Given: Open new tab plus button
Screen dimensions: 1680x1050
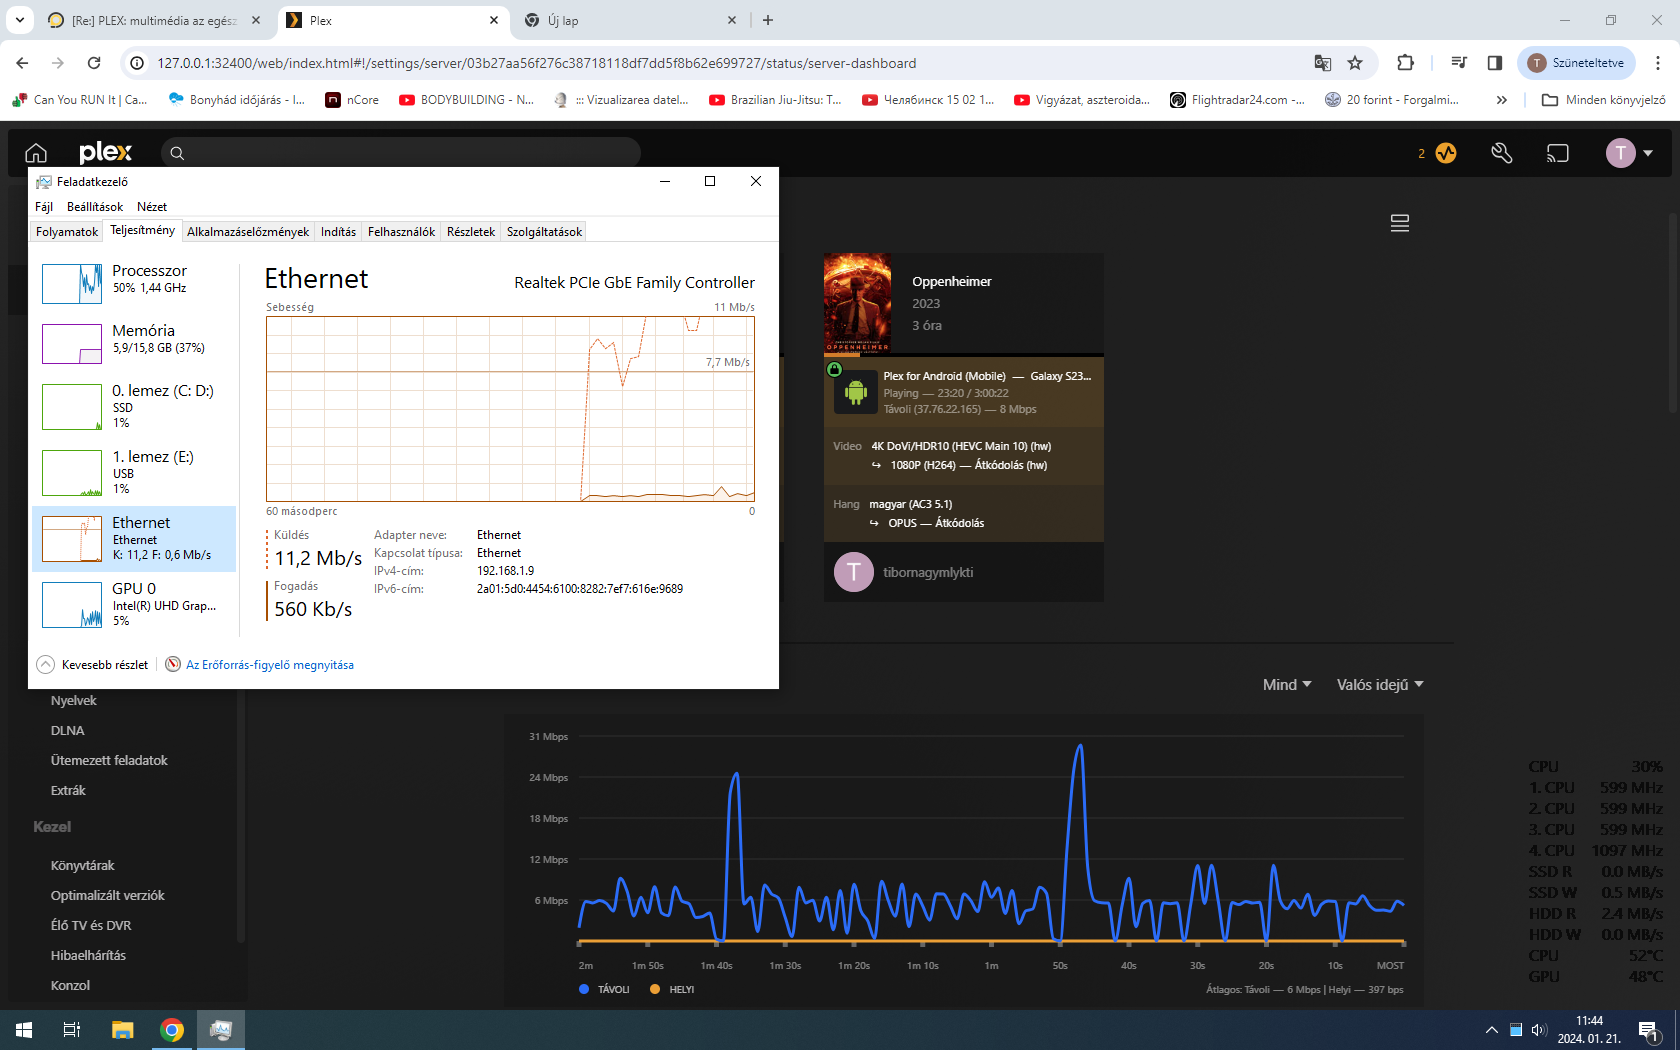Looking at the screenshot, I should (x=768, y=20).
